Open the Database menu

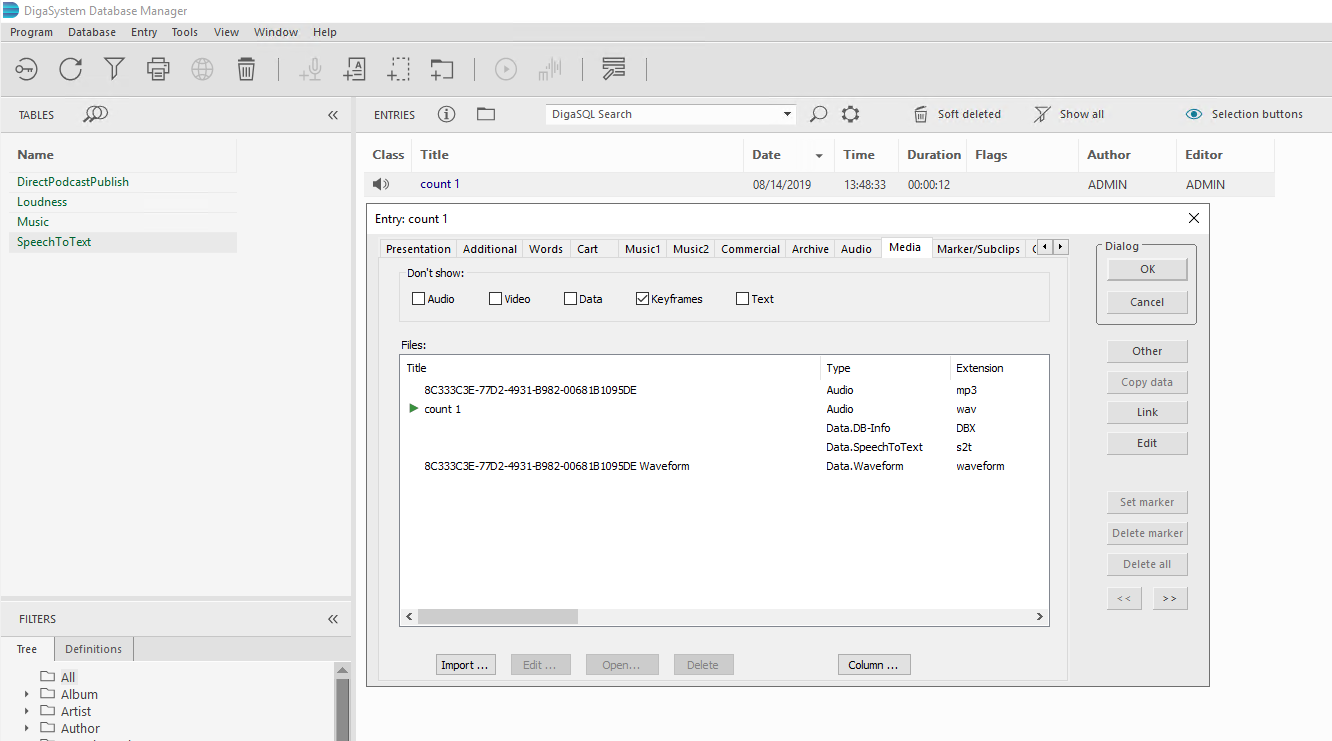click(92, 32)
